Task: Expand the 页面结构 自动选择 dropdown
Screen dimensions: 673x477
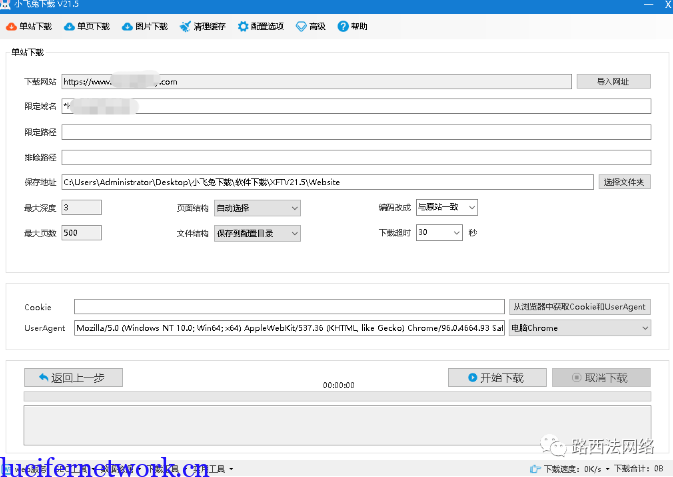Action: (257, 208)
